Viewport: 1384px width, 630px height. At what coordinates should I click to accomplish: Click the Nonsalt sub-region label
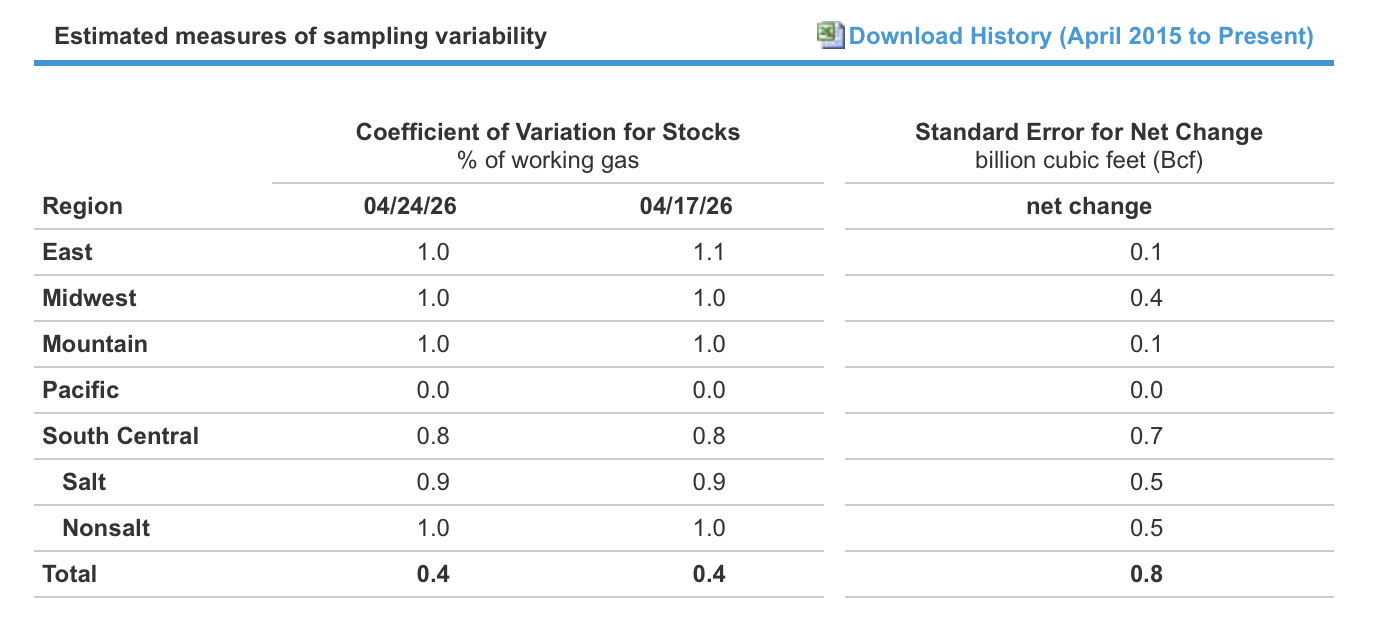[x=106, y=528]
